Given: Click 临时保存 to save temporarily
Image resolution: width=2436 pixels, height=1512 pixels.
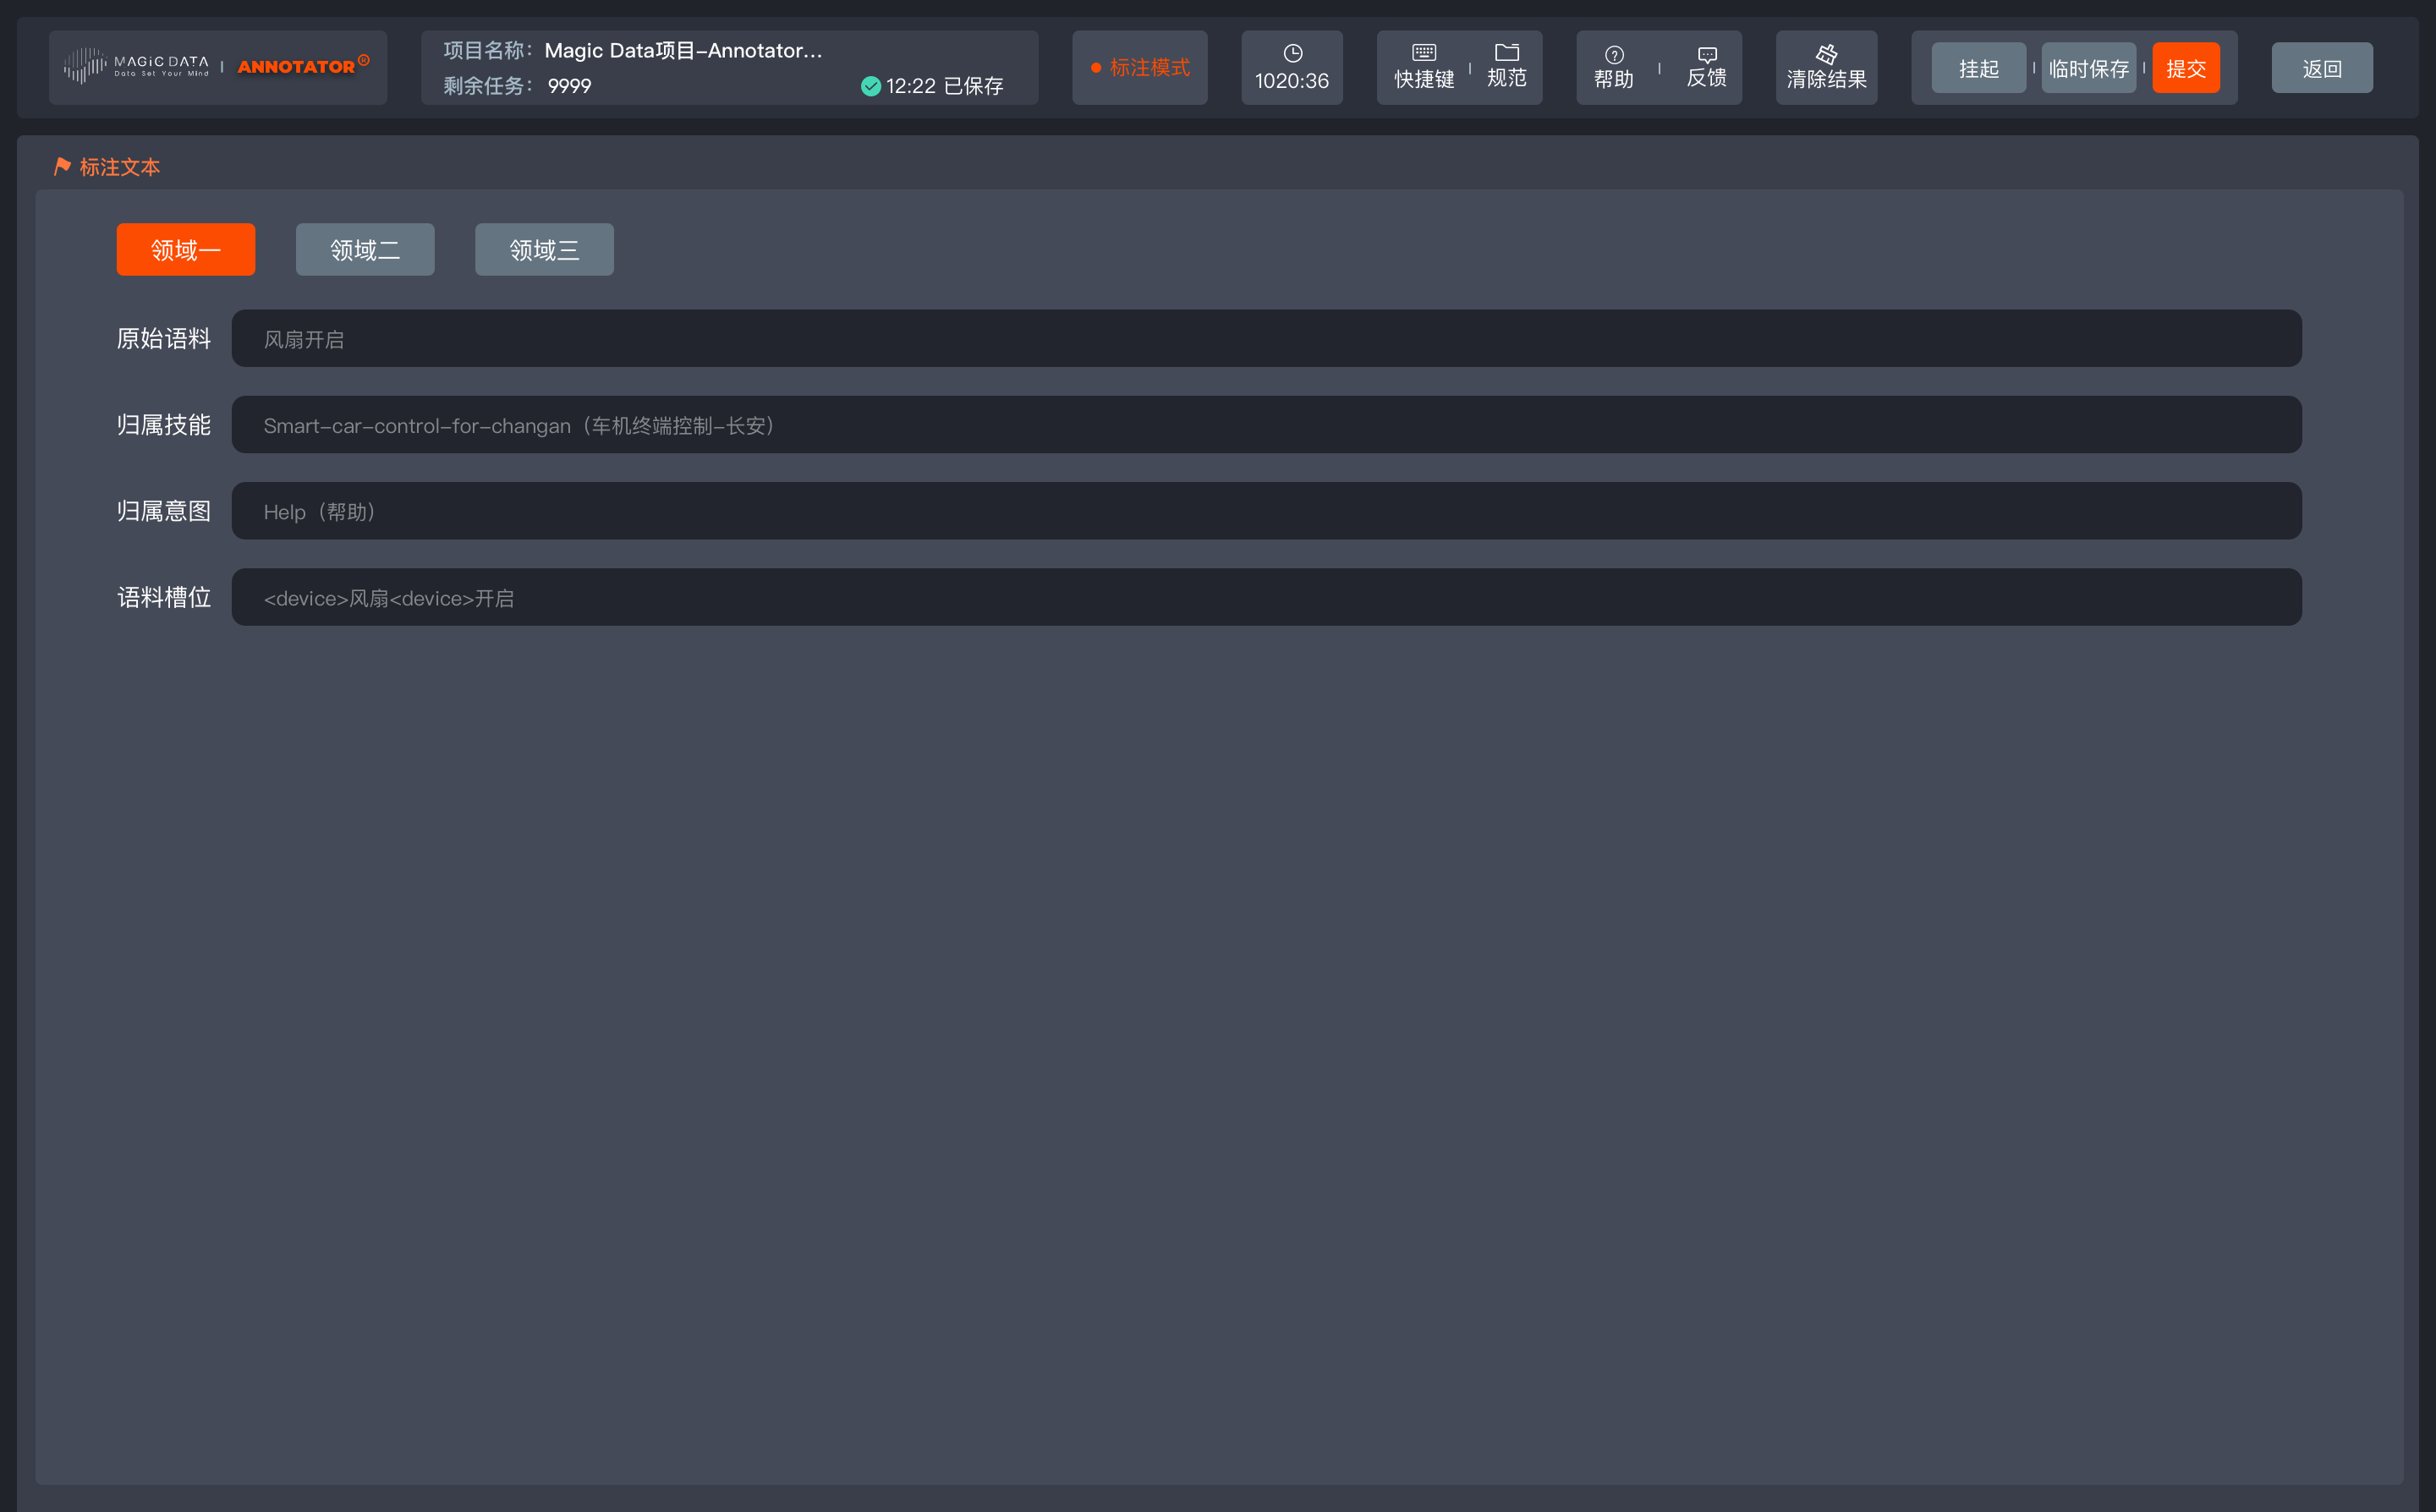Looking at the screenshot, I should [2088, 67].
